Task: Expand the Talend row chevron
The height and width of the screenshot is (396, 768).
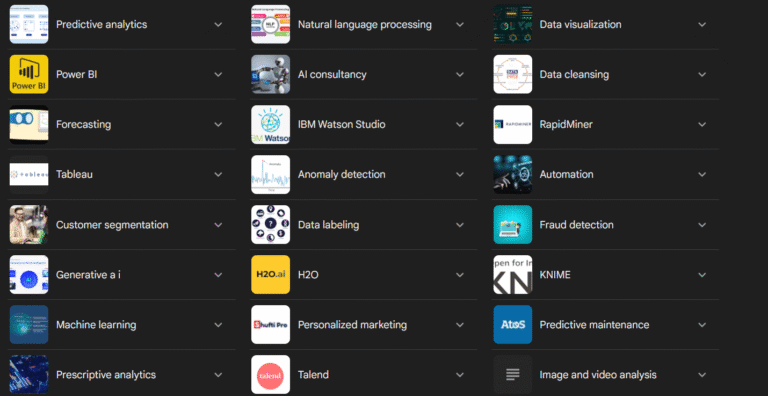Action: (460, 375)
